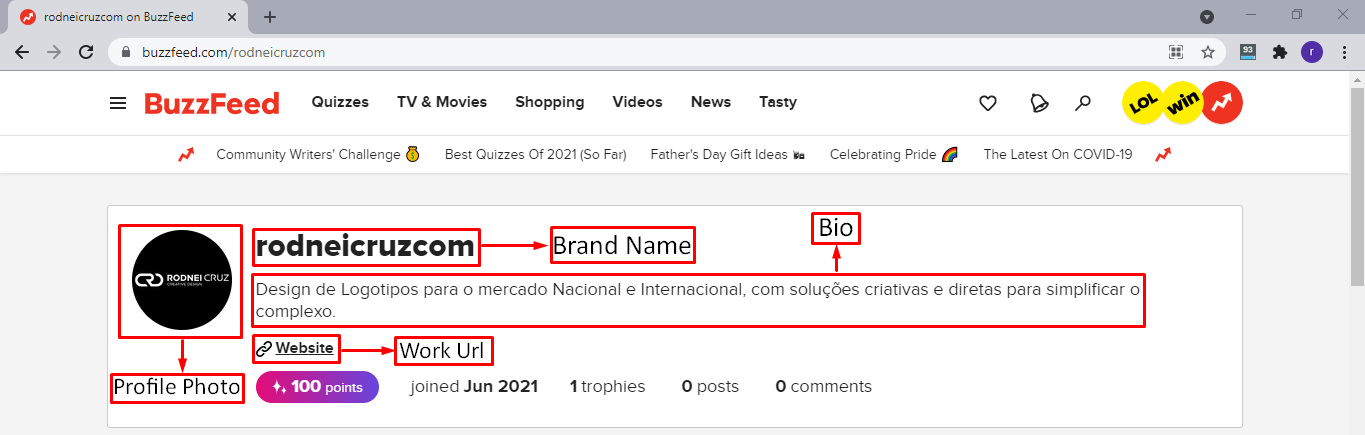Open the Quizzes menu item
The width and height of the screenshot is (1365, 435).
(340, 102)
